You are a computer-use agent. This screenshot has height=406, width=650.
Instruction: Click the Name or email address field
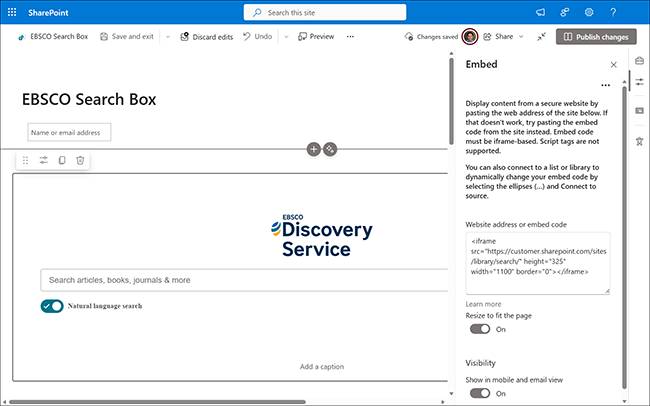click(x=69, y=132)
